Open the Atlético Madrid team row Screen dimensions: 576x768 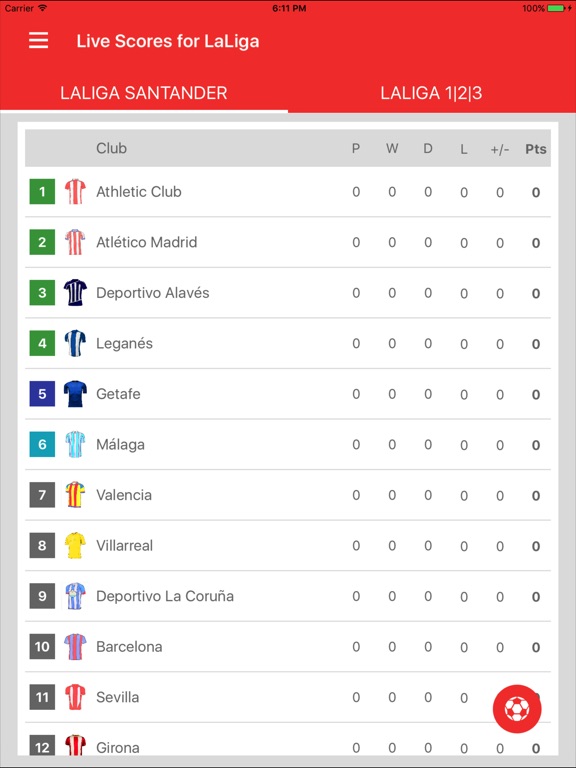coord(288,242)
